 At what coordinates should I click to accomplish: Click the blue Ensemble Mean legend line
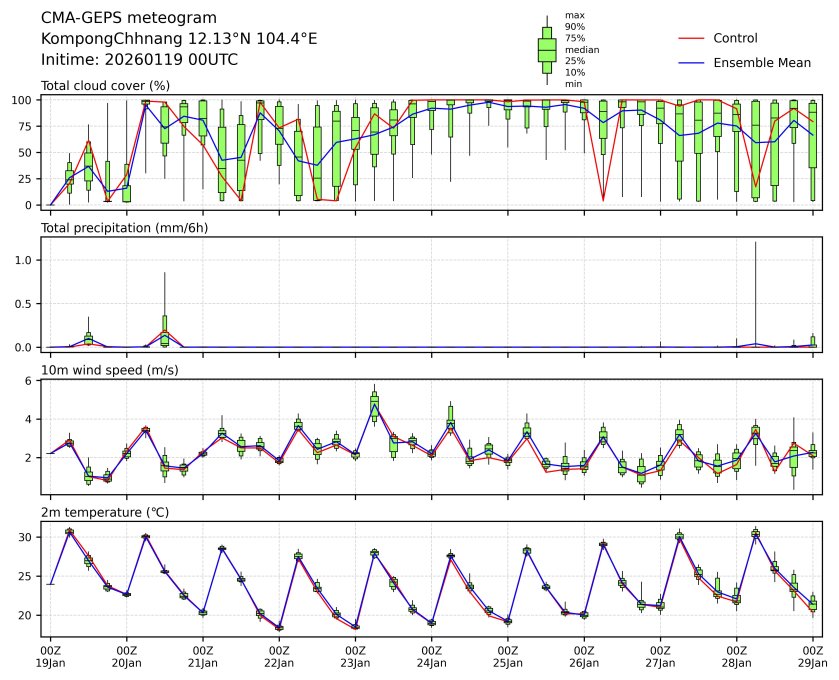pyautogui.click(x=692, y=63)
